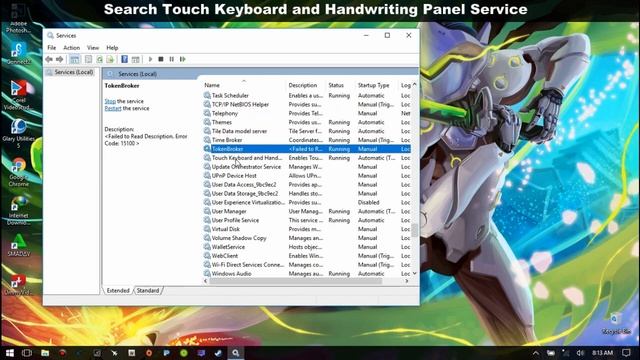Click the scroll-right arrow of services list
Screen dimensions: 640x360
pos(407,281)
